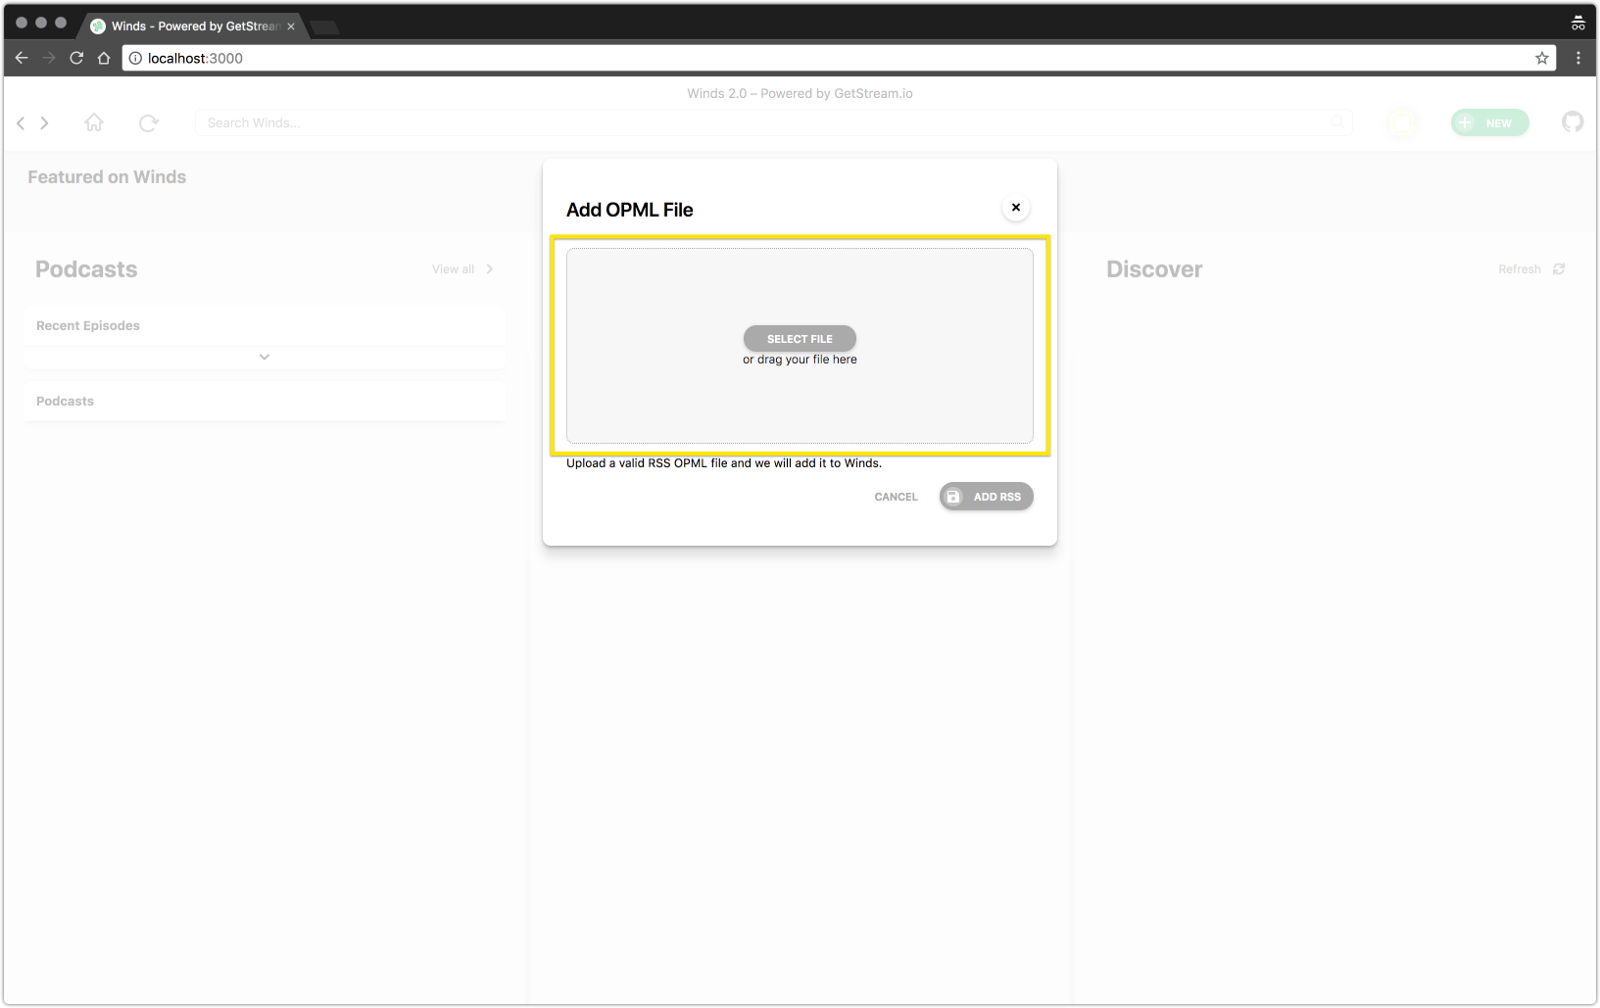Screen dimensions: 1600x1008
Task: Open the user profile avatar
Action: (1402, 123)
